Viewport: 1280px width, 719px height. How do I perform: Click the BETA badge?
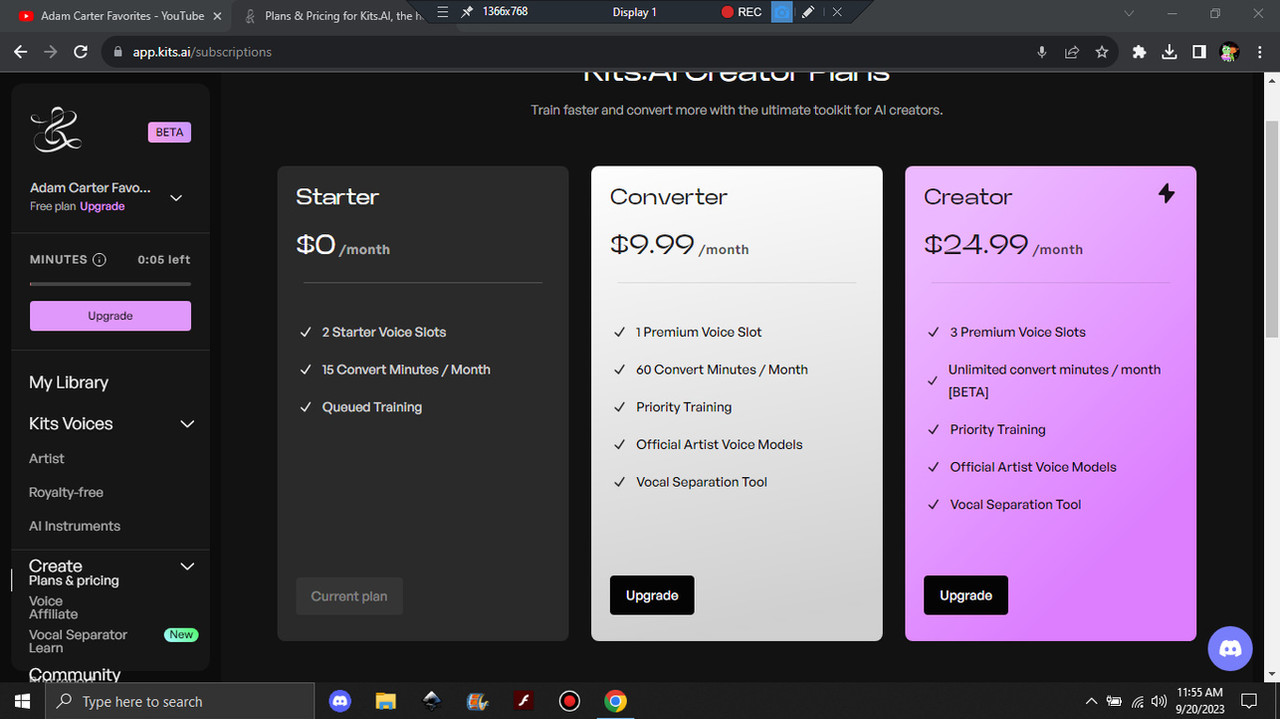coord(169,132)
